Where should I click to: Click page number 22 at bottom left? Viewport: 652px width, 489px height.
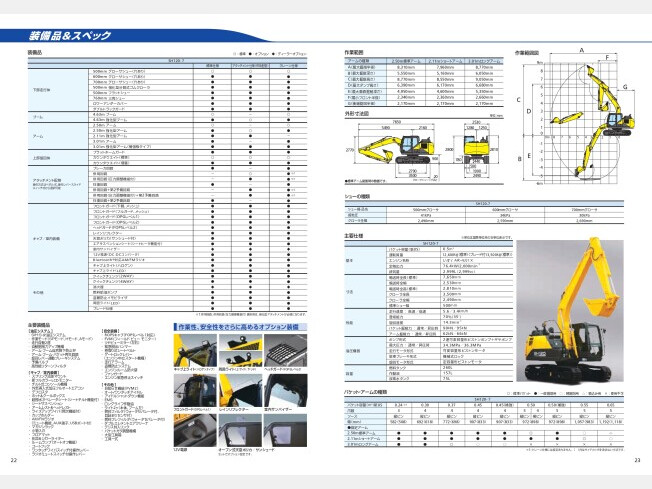pos(13,460)
